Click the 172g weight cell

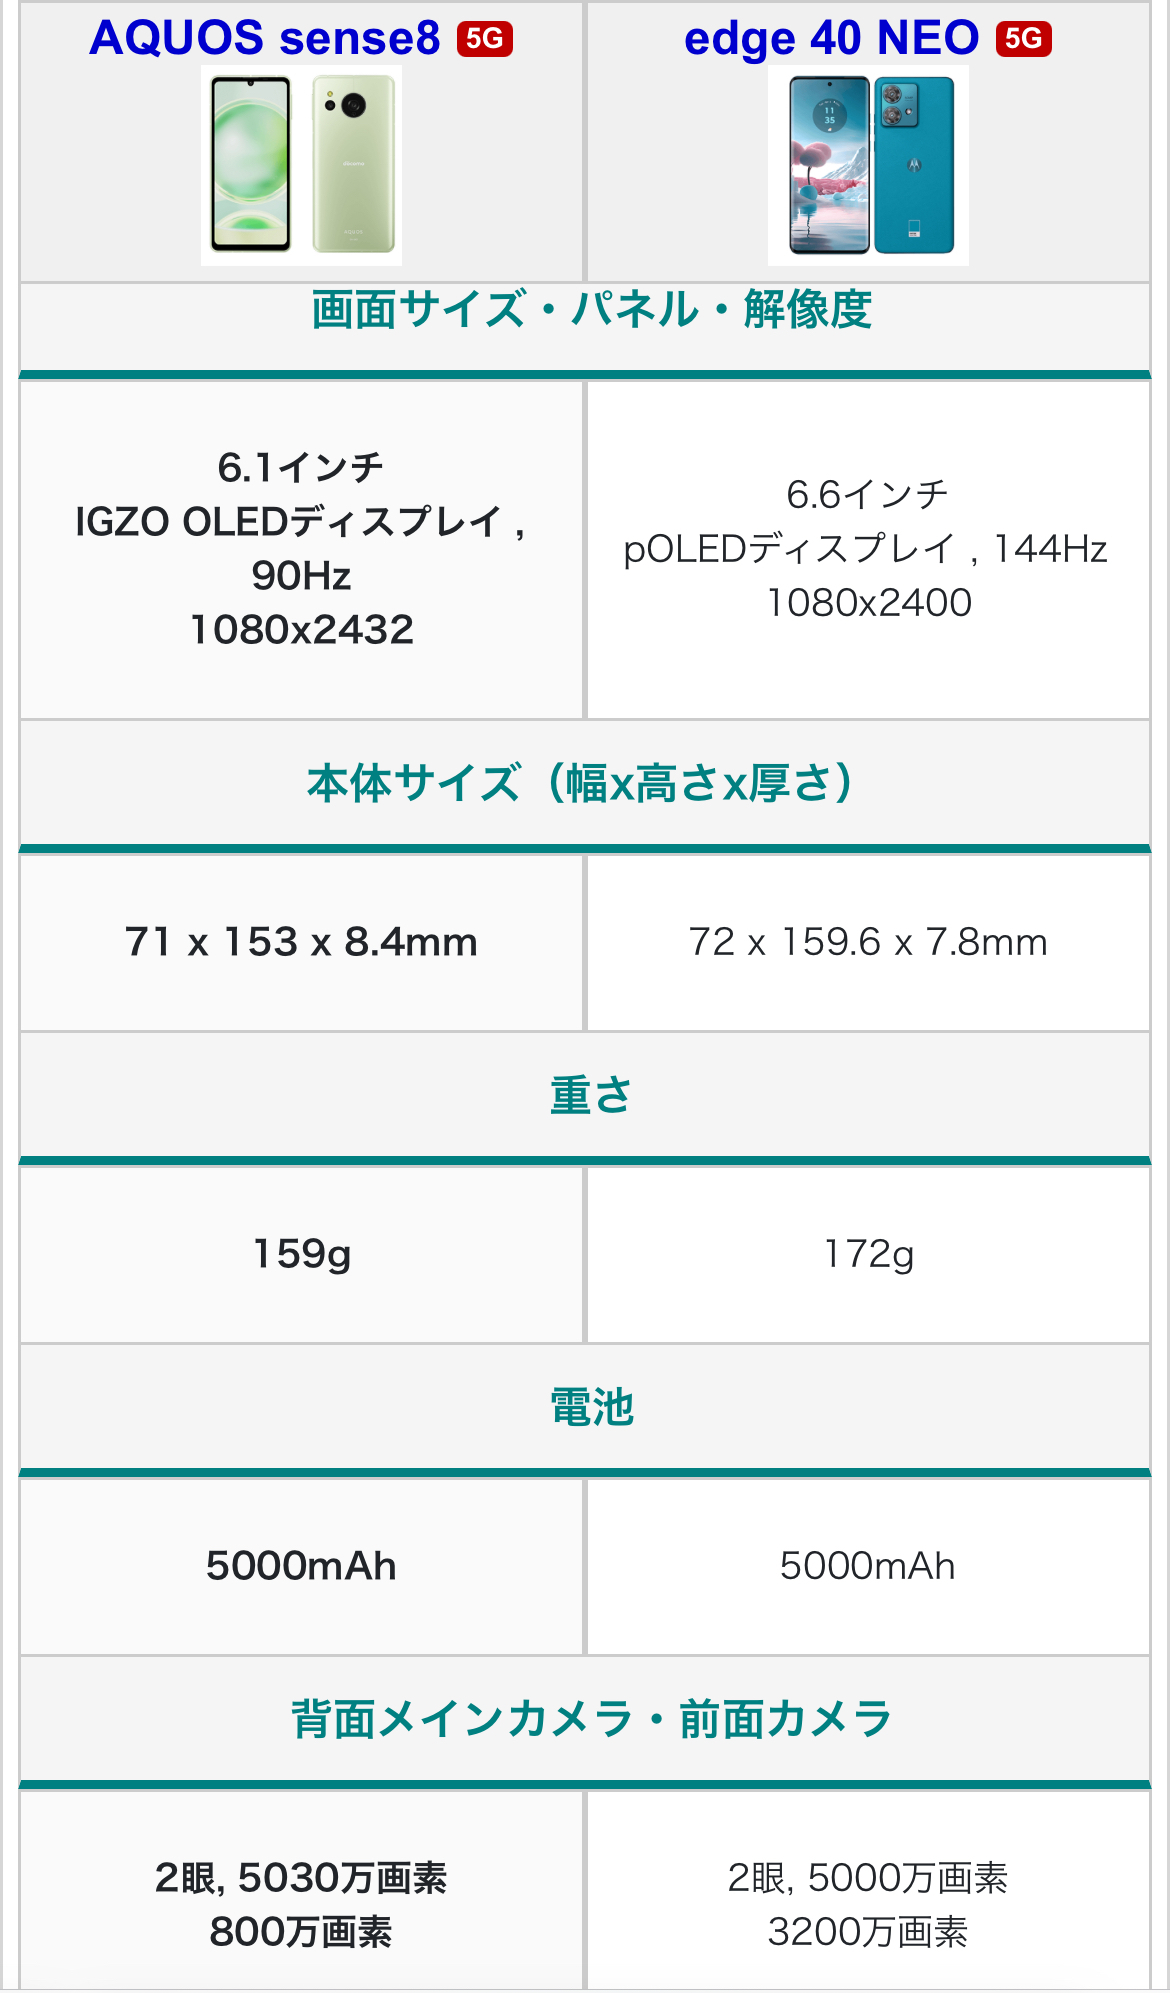867,1254
